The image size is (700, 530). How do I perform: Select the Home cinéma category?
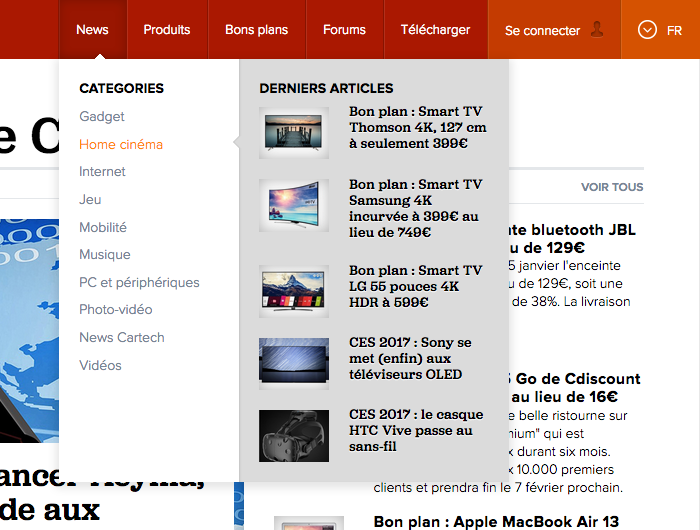point(121,145)
